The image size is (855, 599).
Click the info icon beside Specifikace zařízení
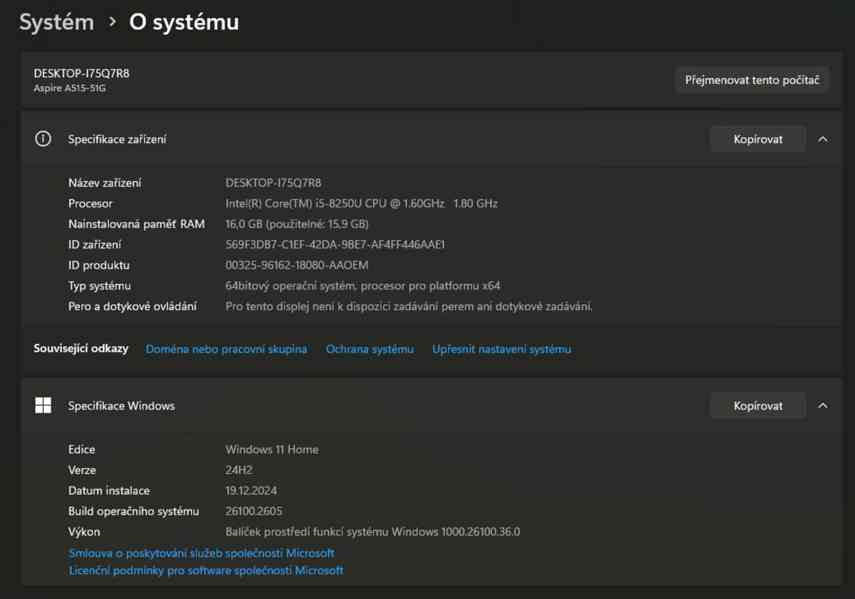(x=42, y=139)
